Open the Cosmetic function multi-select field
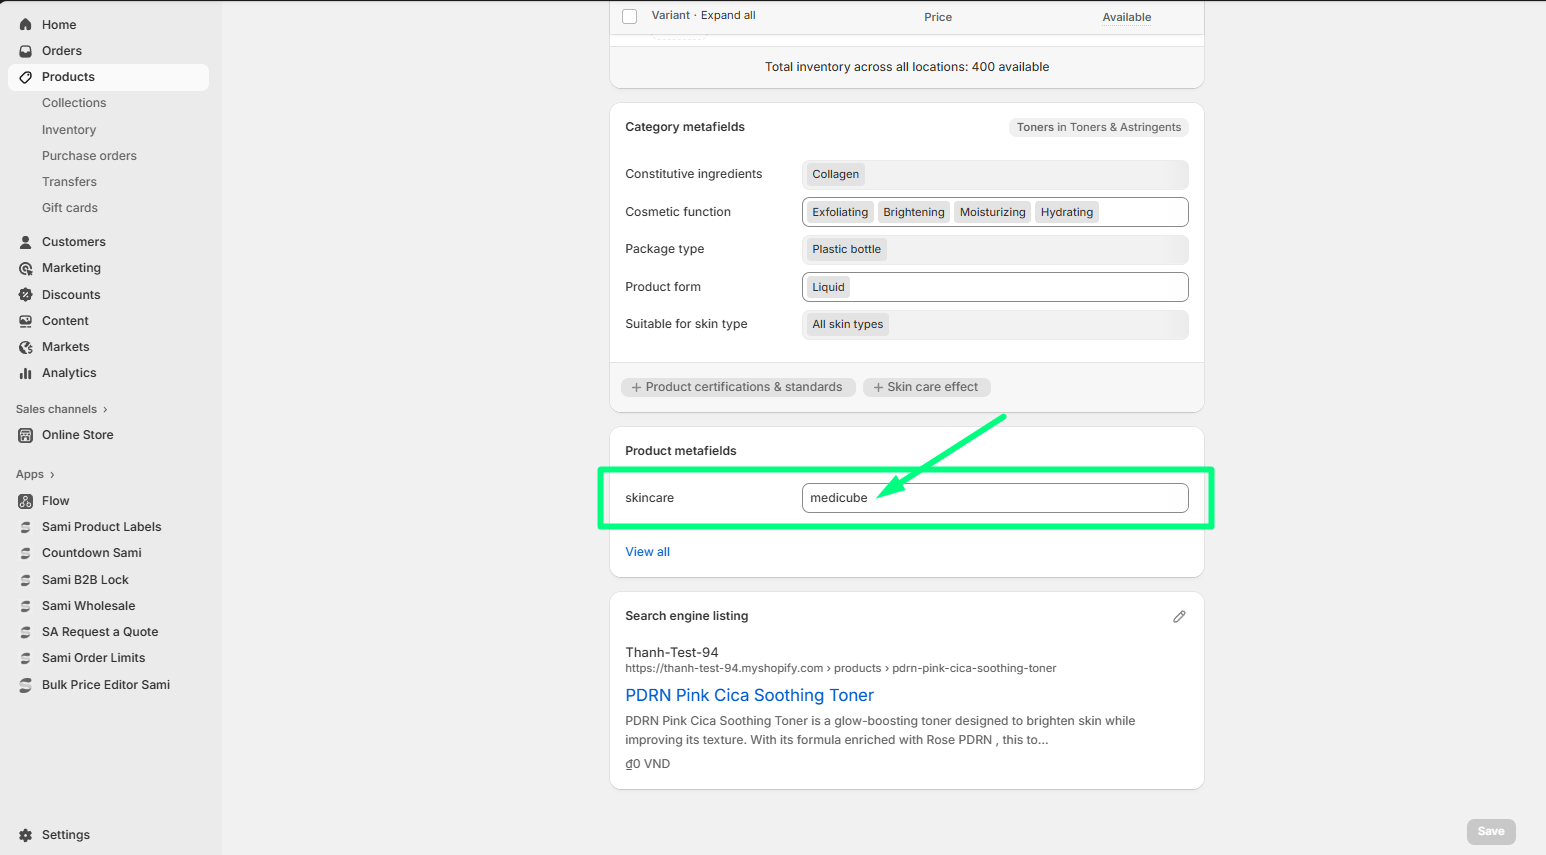Image resolution: width=1546 pixels, height=855 pixels. coord(1140,212)
